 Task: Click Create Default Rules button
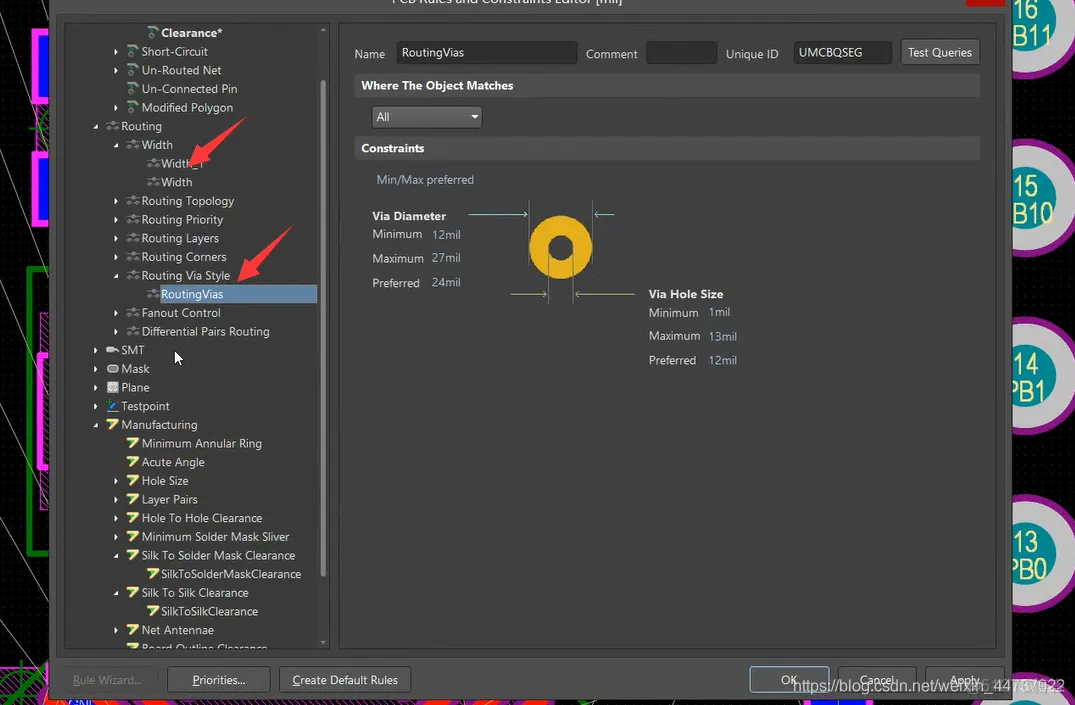coord(345,680)
